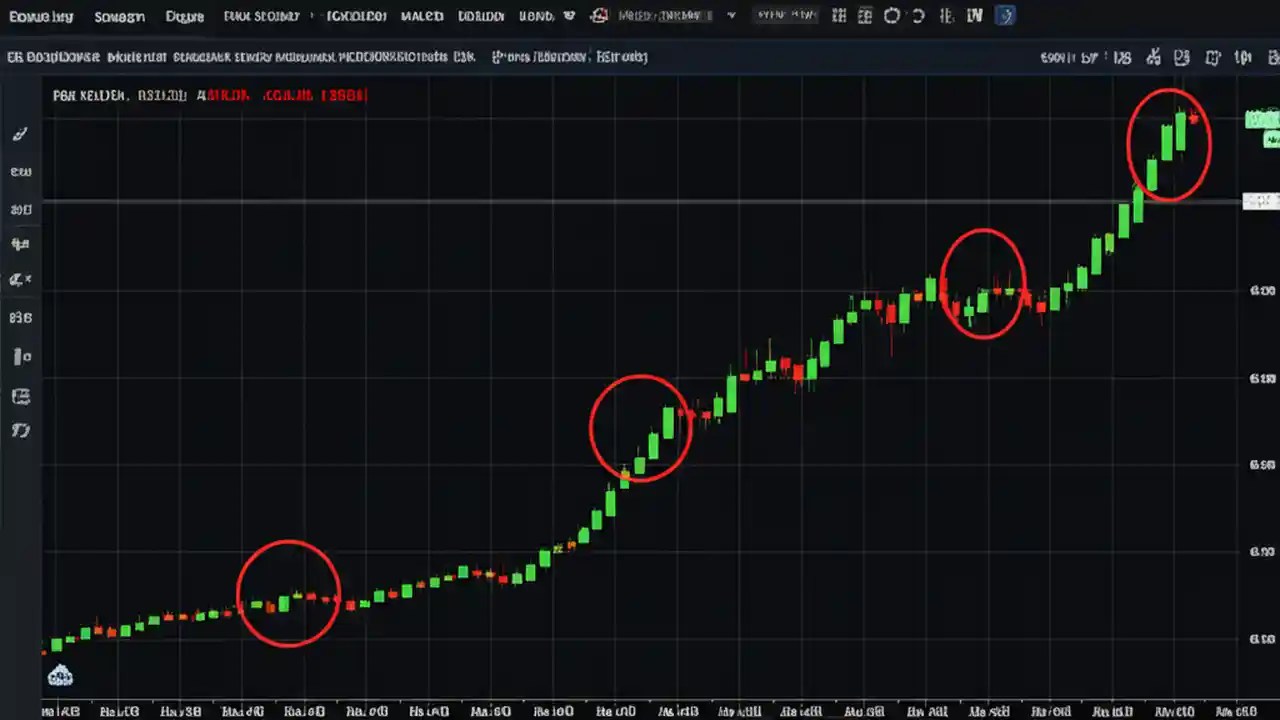
Task: Click the undo arrow in the top toolbar
Action: coord(891,15)
